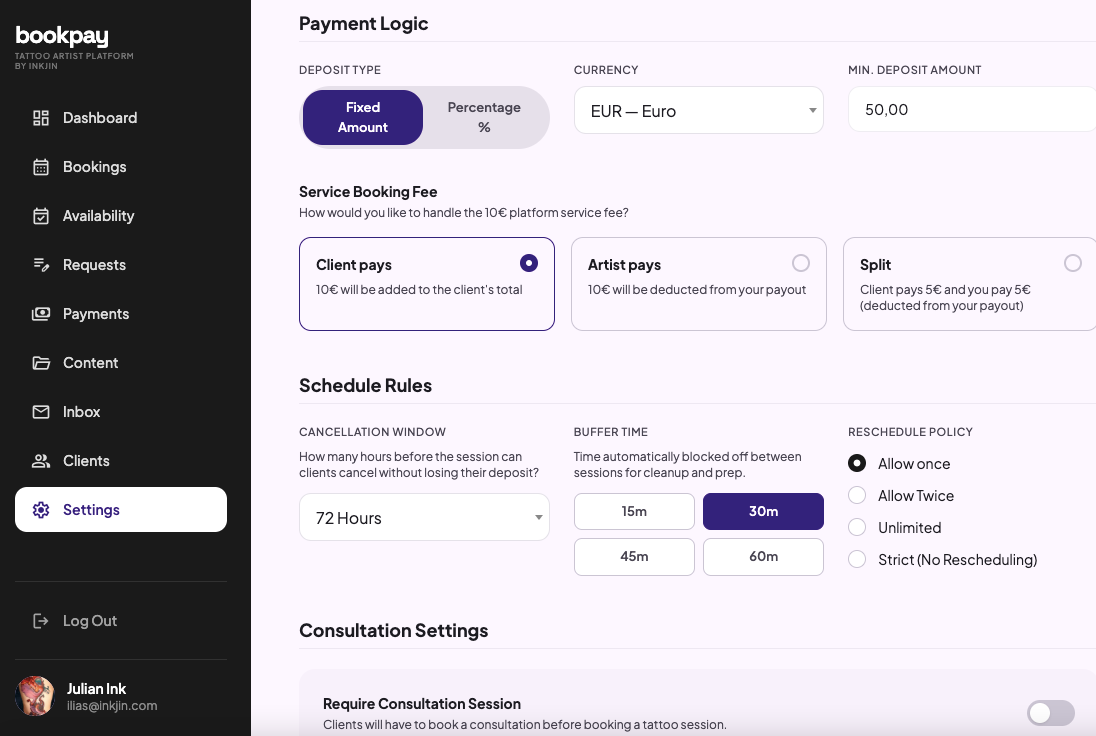Open the Clients people icon
Viewport: 1096px width, 736px height.
[x=41, y=461]
